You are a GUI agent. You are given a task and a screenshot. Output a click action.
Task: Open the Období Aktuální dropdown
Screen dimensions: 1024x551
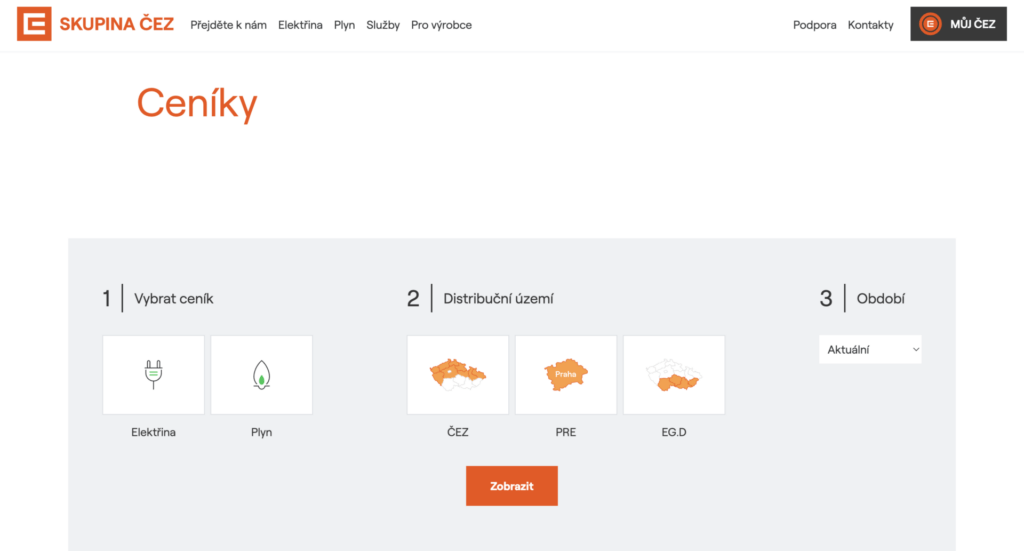tap(870, 350)
